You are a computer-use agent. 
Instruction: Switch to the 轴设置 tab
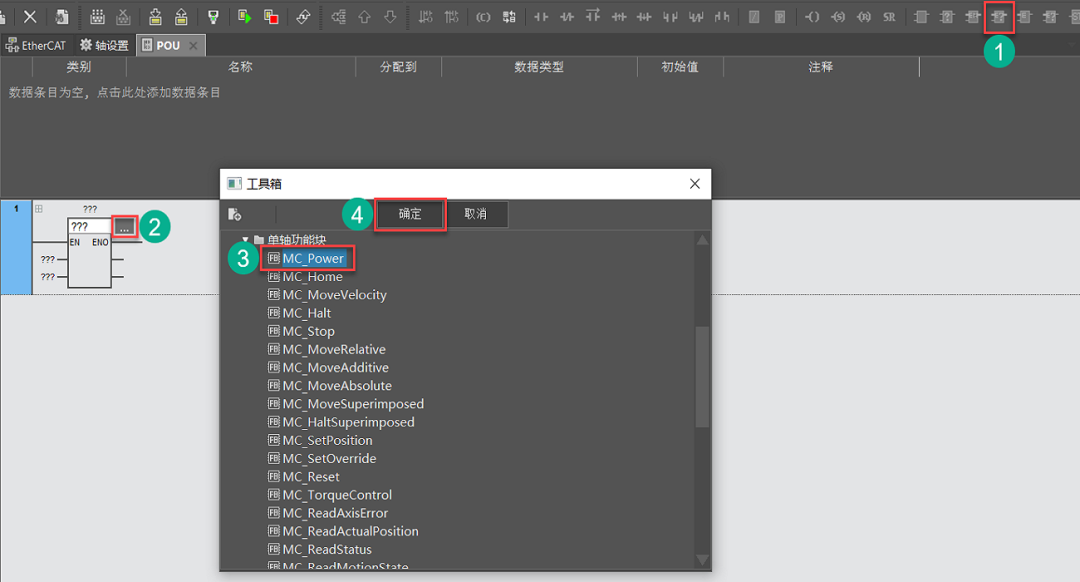click(x=105, y=45)
